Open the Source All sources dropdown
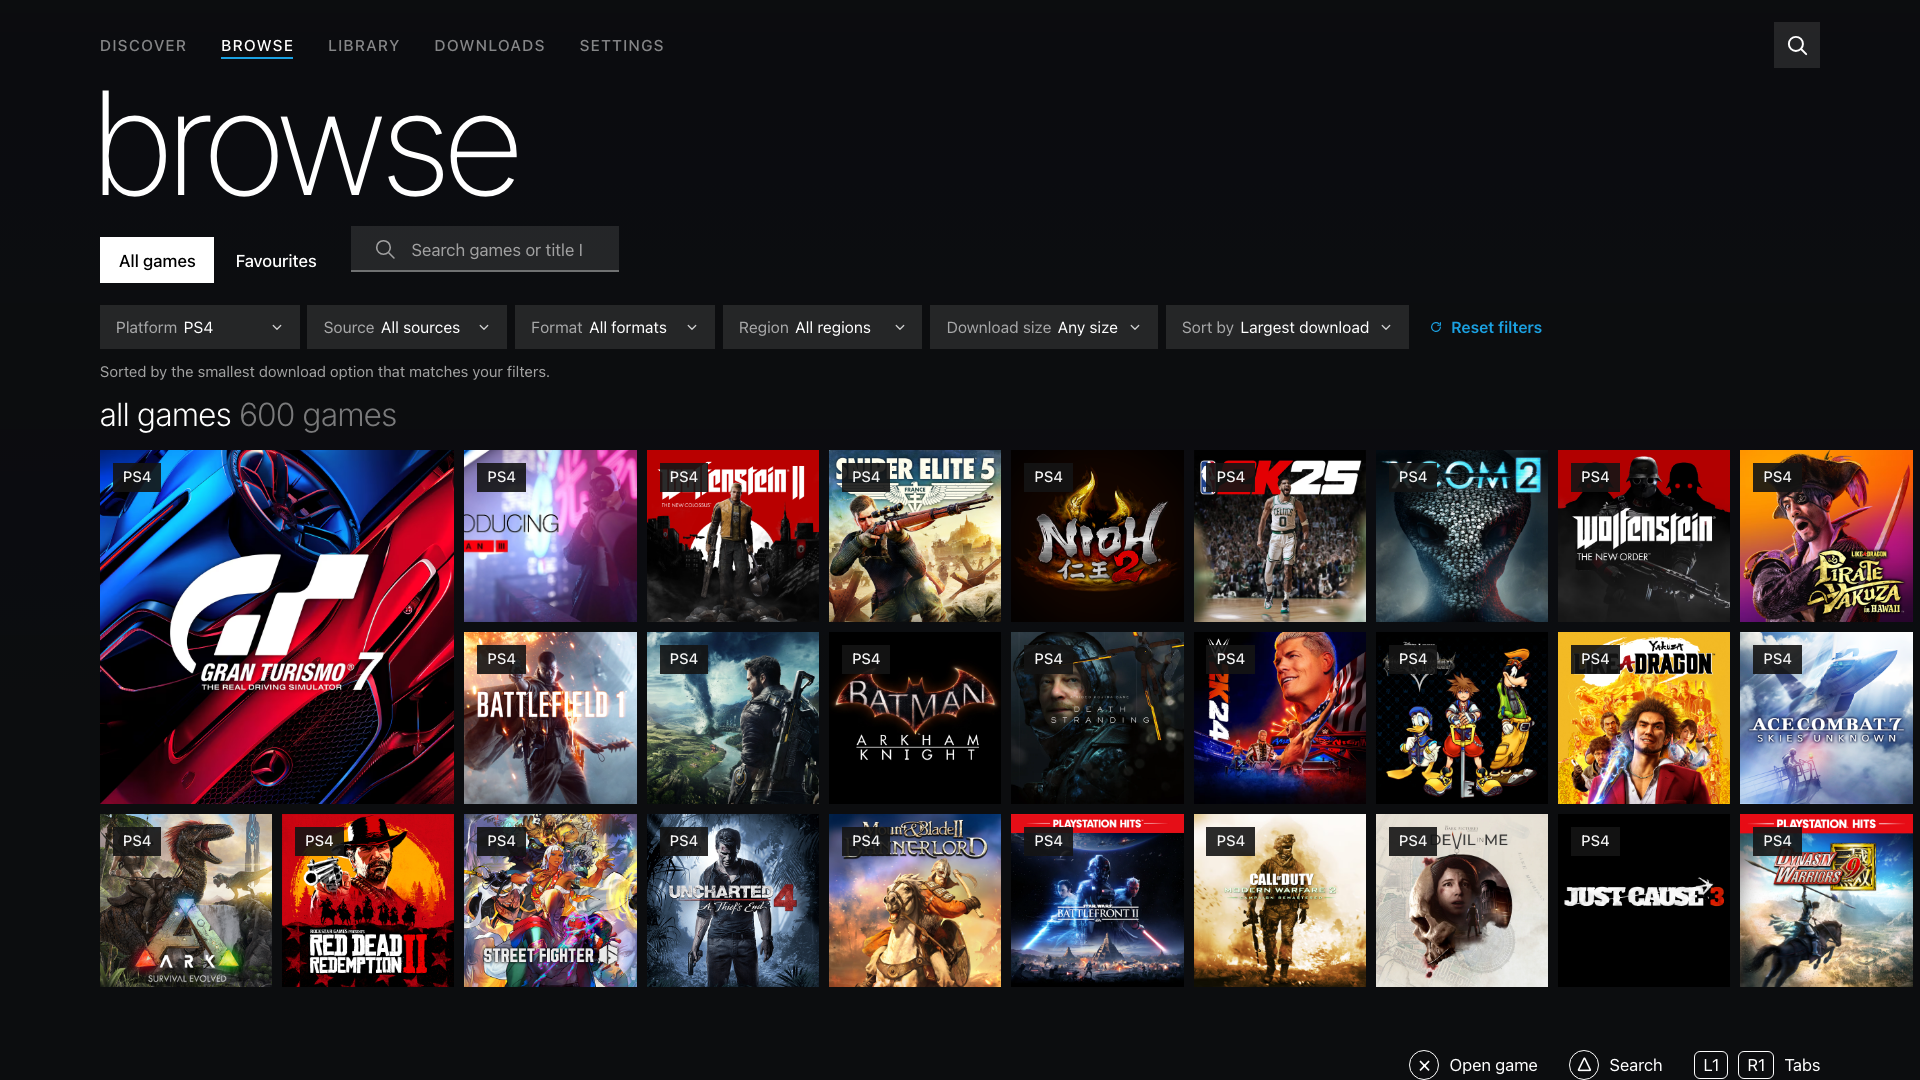Screen dimensions: 1920x1080 coord(407,327)
